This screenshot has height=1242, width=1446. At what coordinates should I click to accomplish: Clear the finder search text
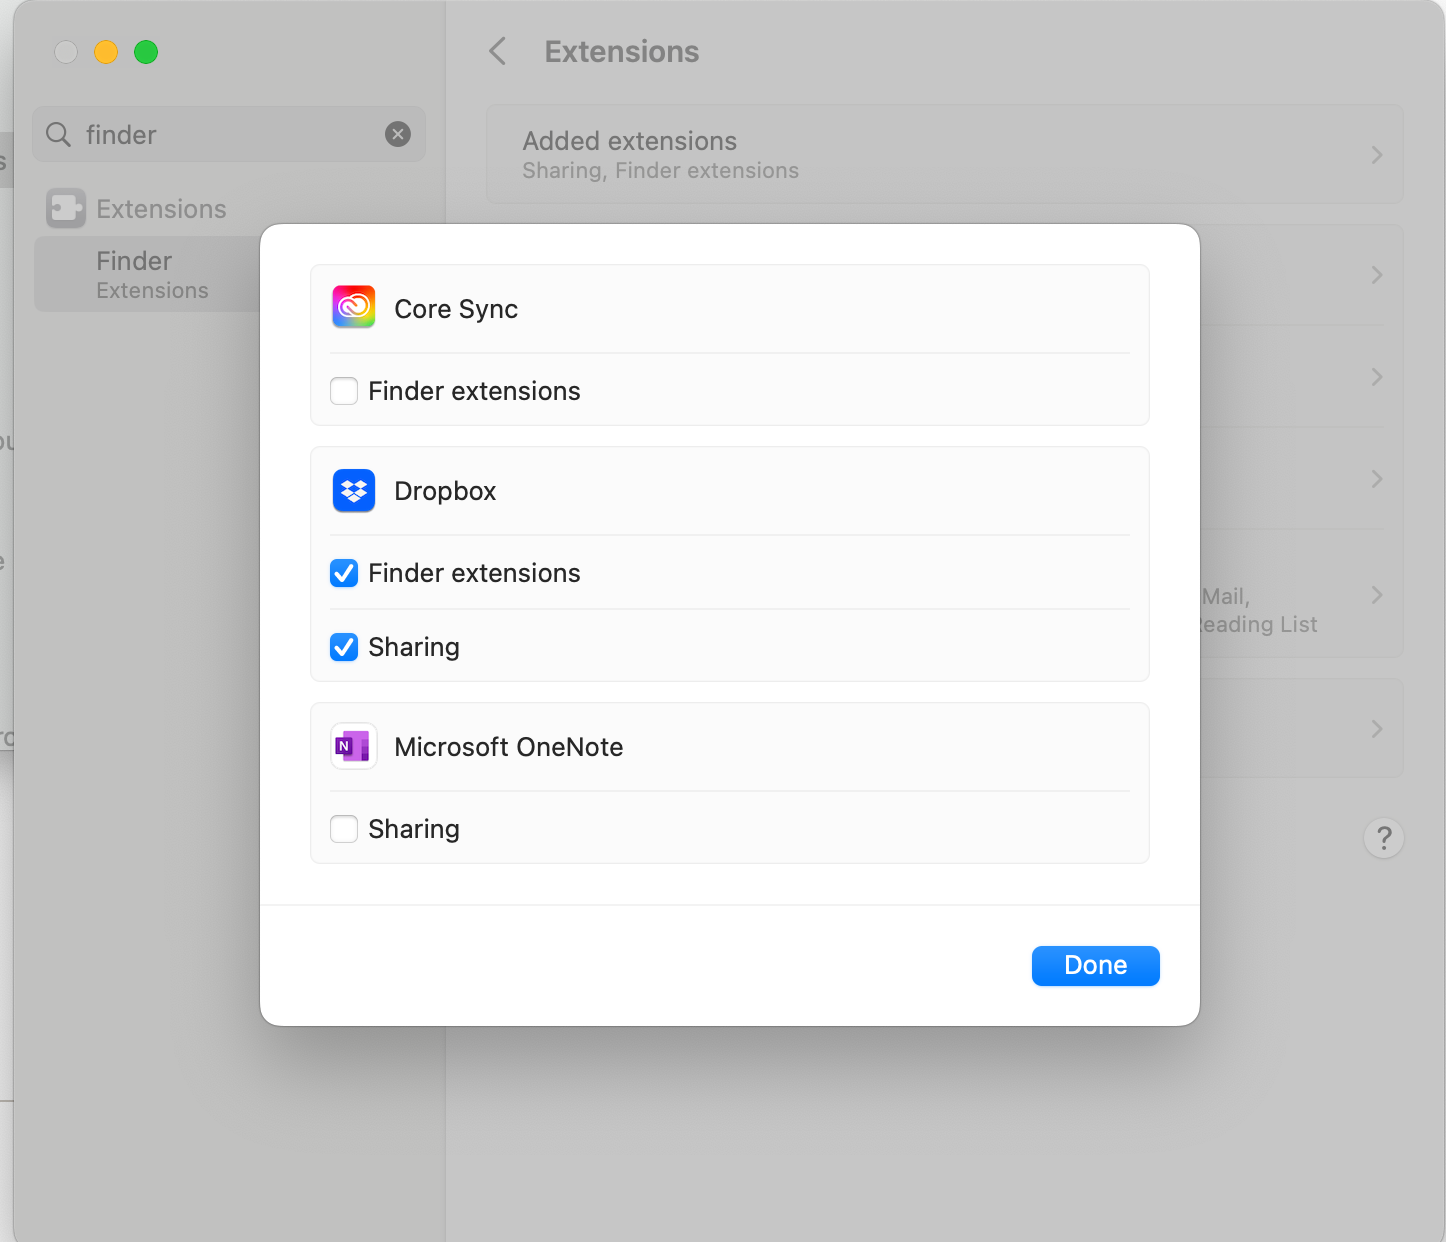(x=398, y=134)
